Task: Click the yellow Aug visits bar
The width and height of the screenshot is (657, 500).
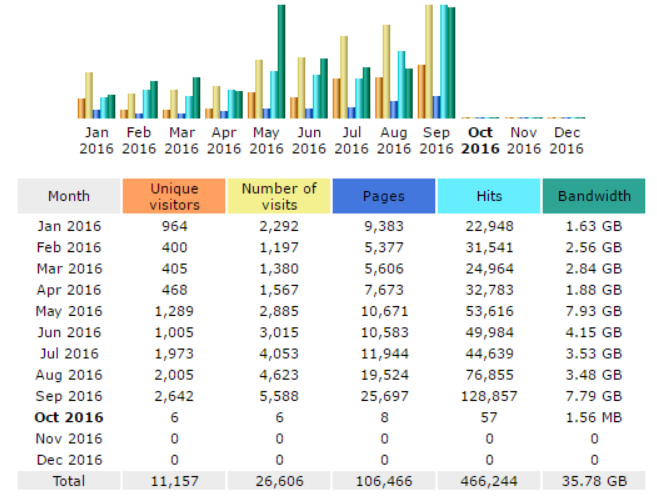Action: point(386,72)
